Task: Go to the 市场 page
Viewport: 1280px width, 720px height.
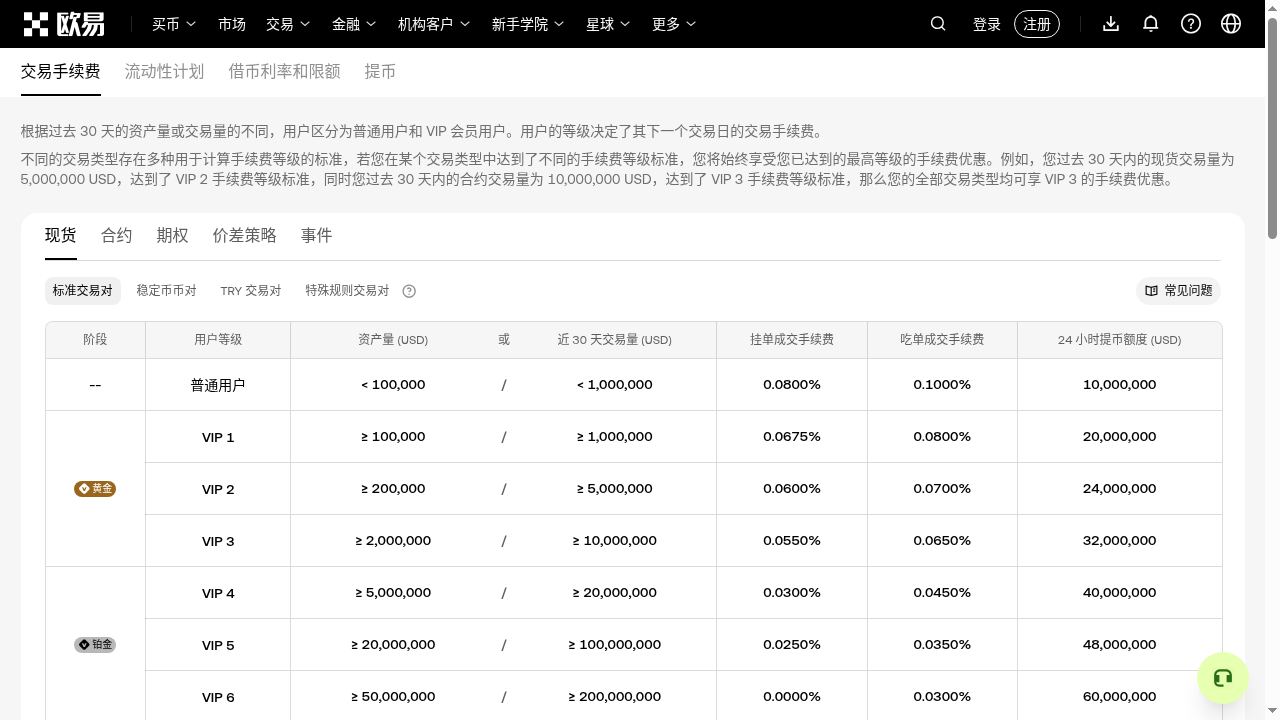Action: (x=232, y=24)
